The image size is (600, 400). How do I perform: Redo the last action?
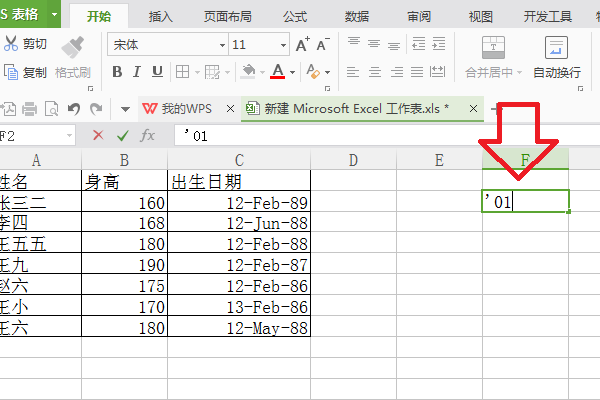coord(96,109)
